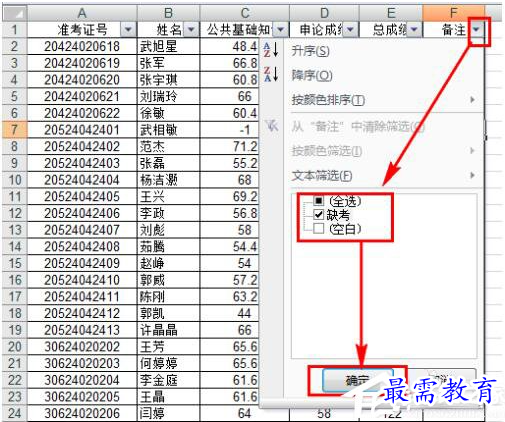
Task: Click the name cell 武旭星
Action: coord(168,46)
